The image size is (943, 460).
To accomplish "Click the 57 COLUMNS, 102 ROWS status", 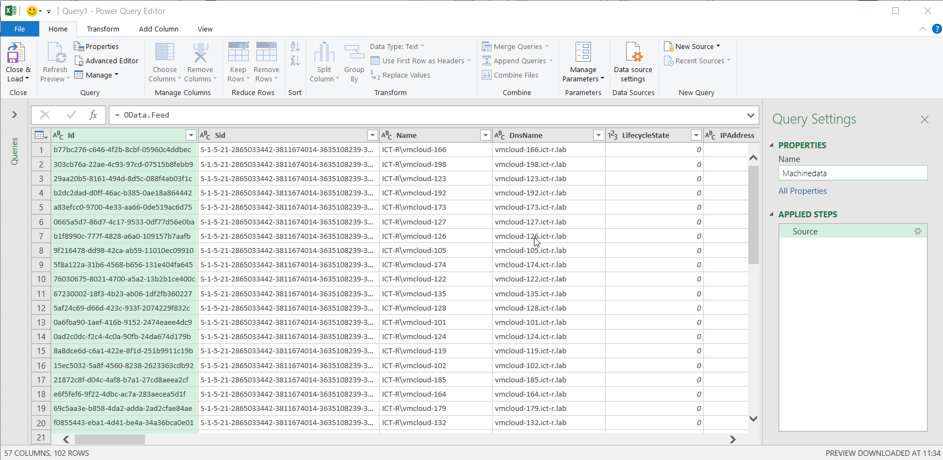I will tap(47, 453).
